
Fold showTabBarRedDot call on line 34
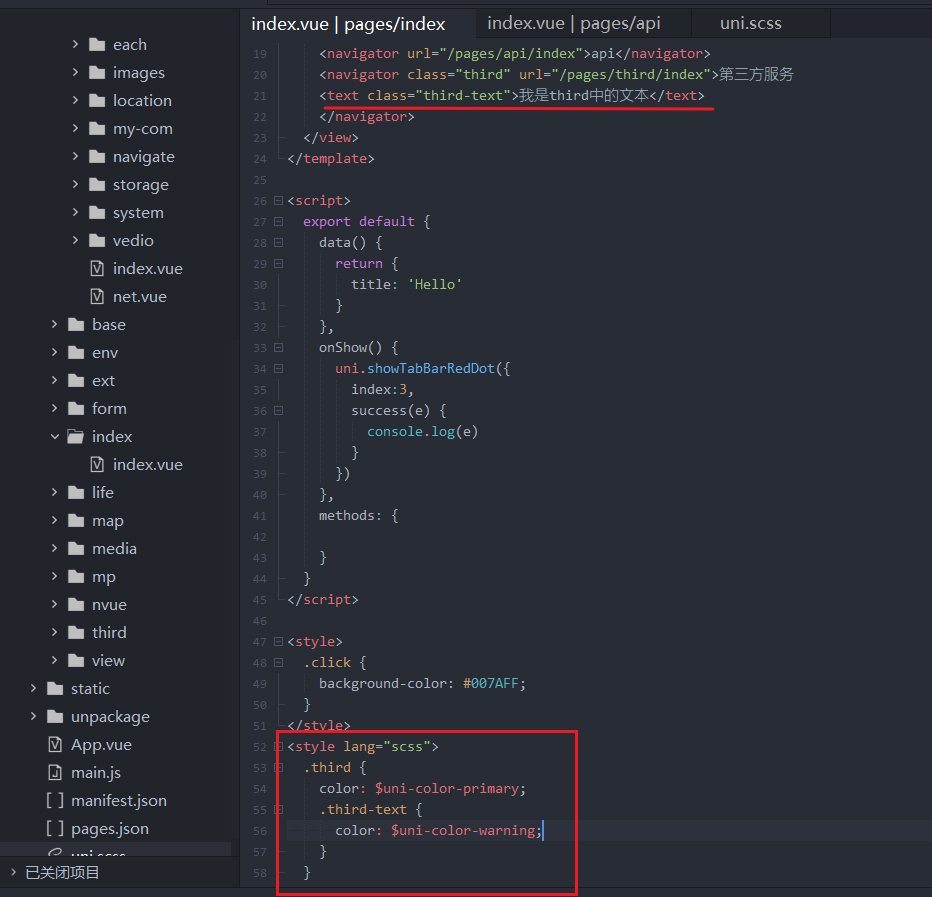tap(278, 369)
